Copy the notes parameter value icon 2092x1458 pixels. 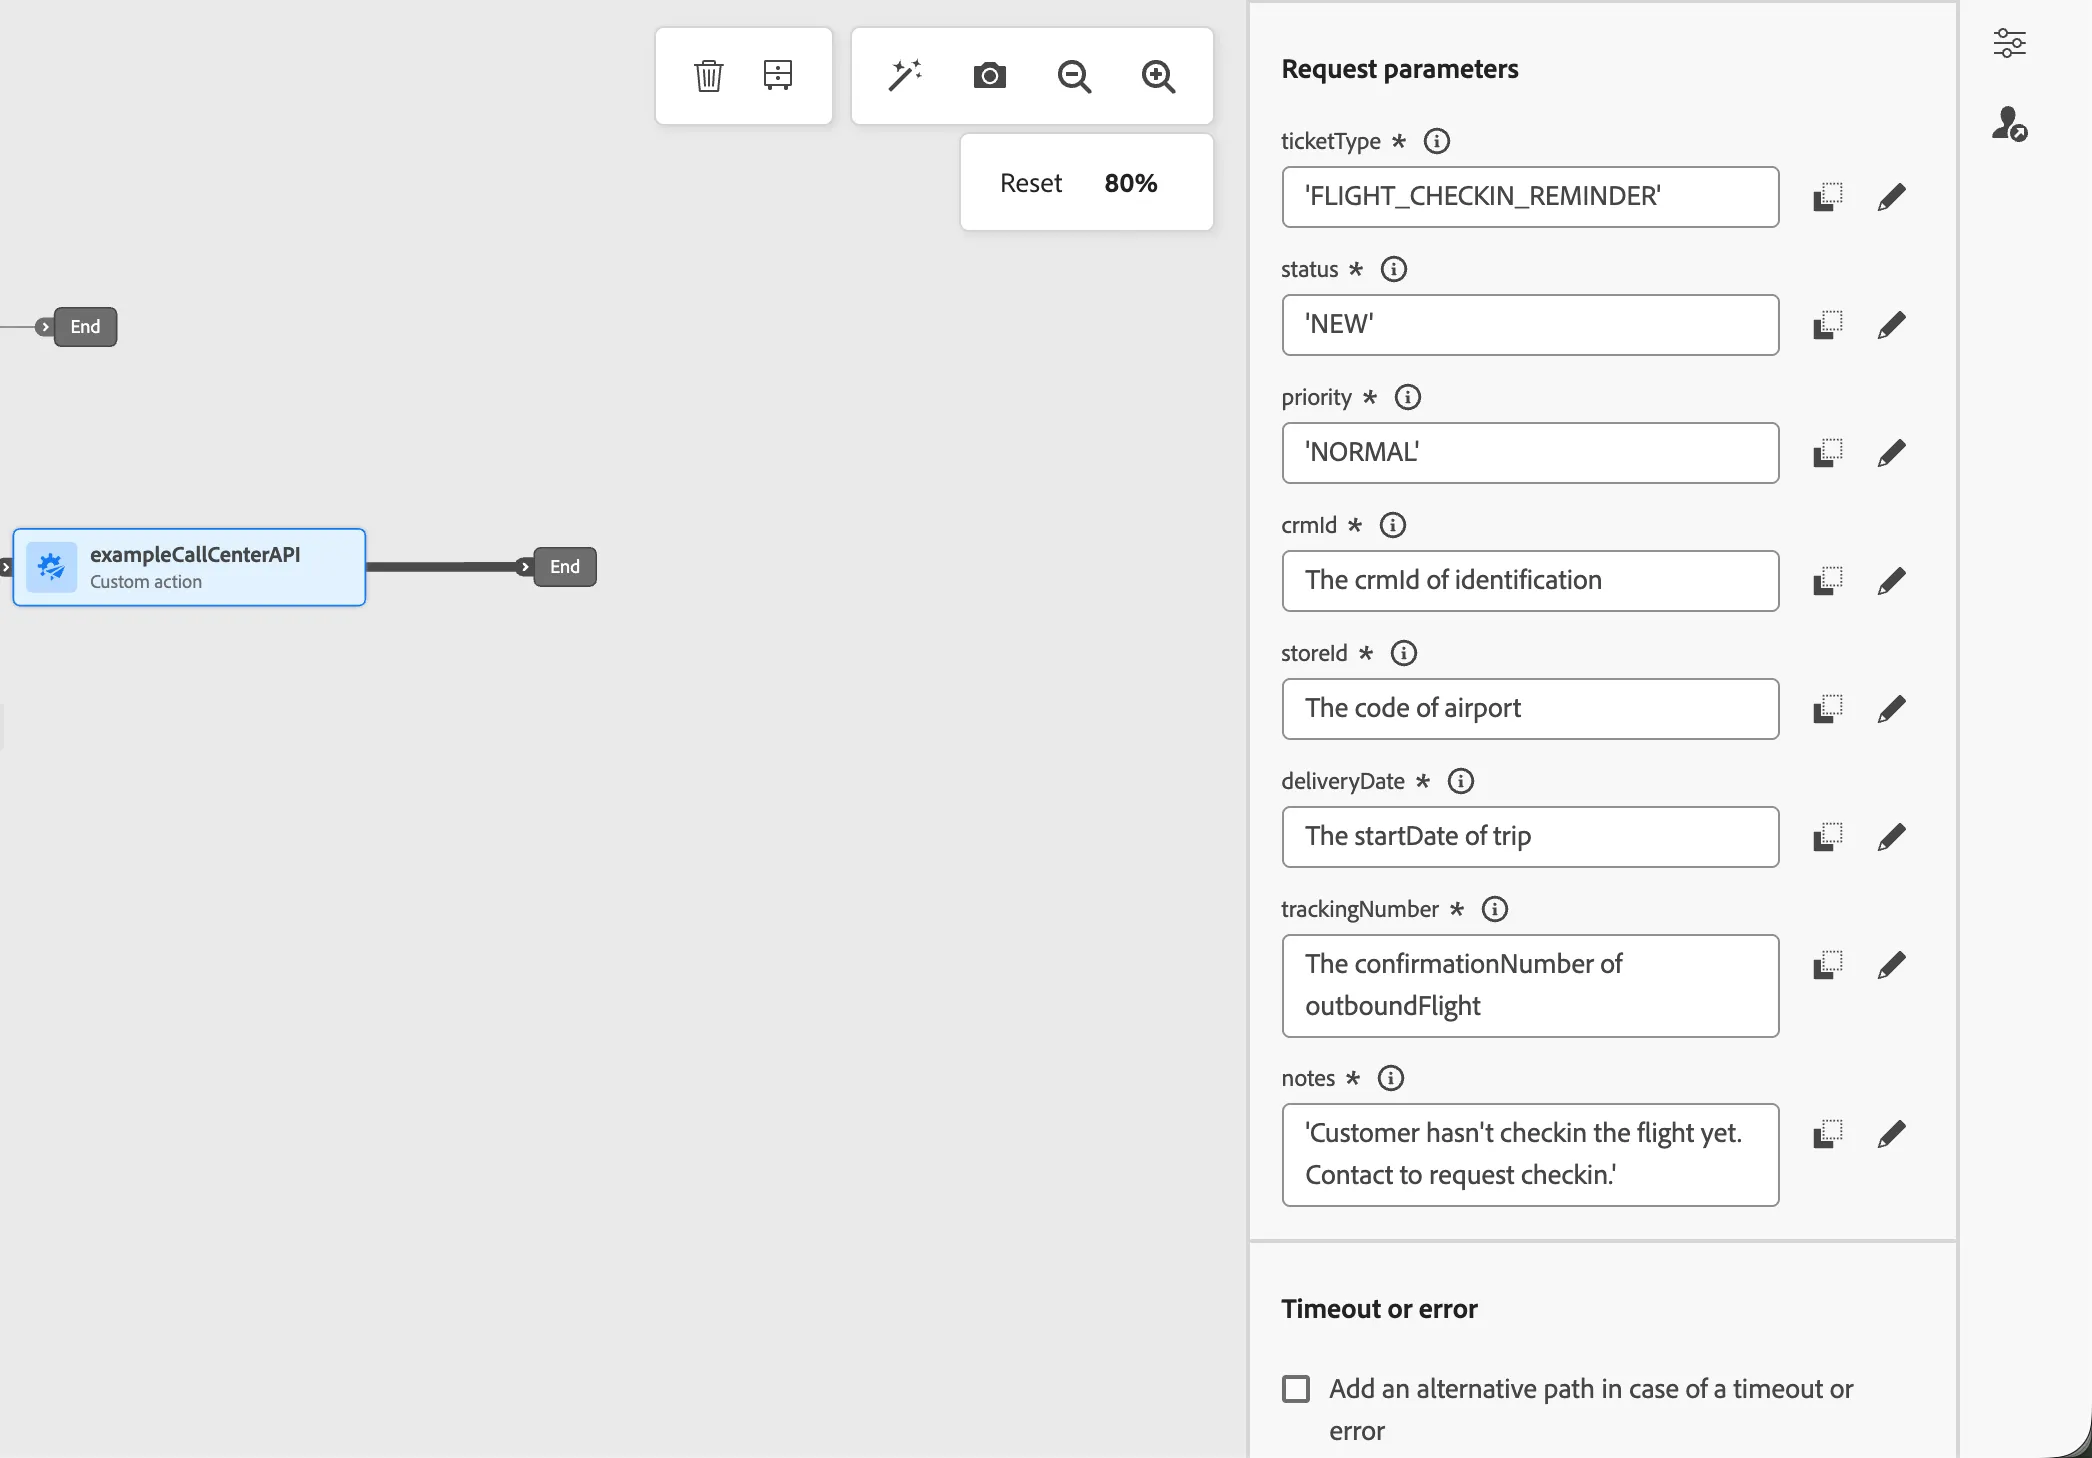click(x=1828, y=1134)
